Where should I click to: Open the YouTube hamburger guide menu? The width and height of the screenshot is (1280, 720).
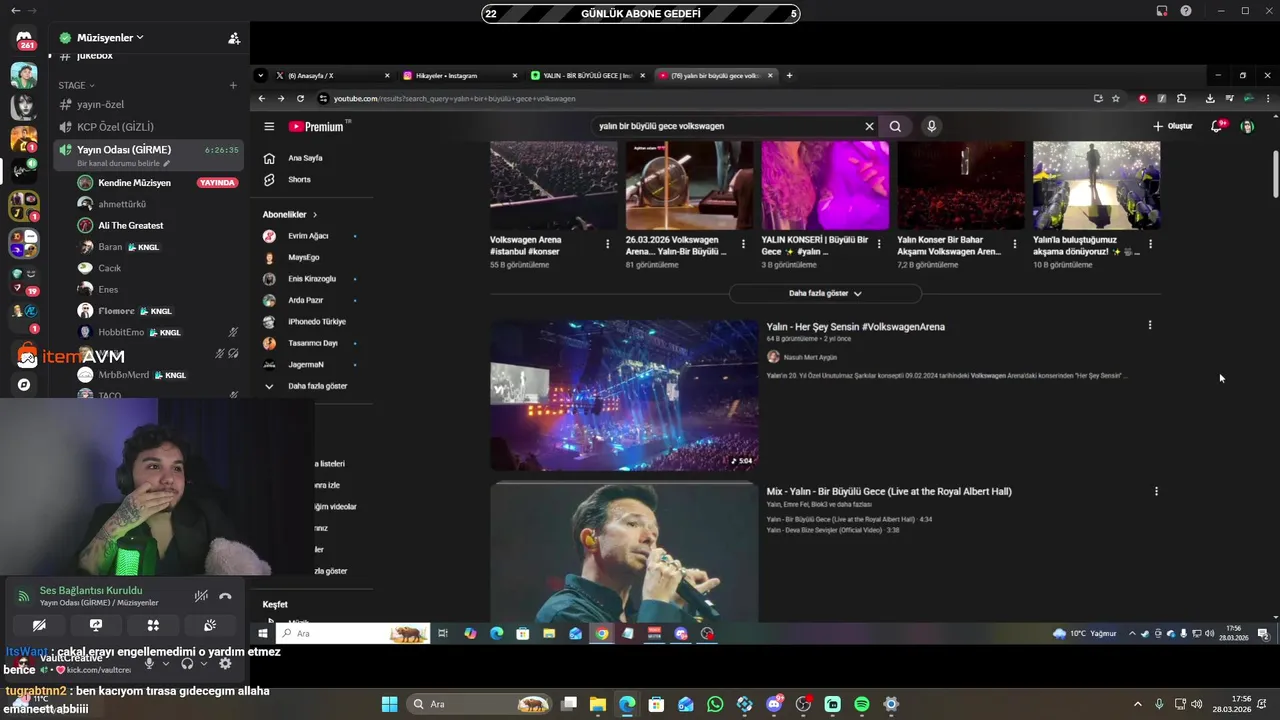(269, 127)
